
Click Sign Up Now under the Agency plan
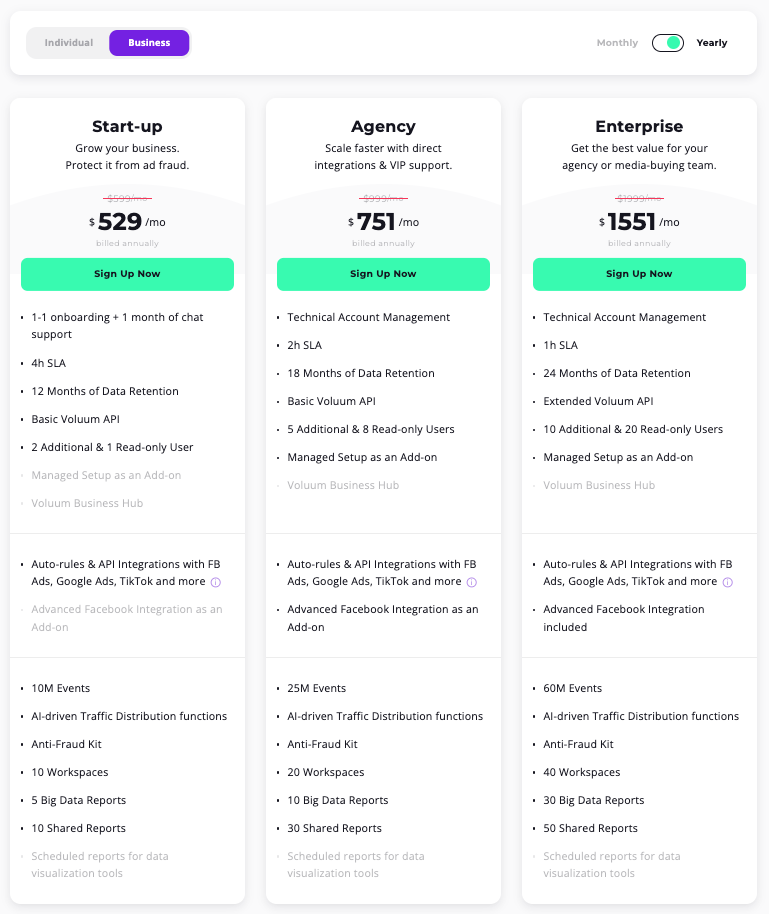point(383,273)
